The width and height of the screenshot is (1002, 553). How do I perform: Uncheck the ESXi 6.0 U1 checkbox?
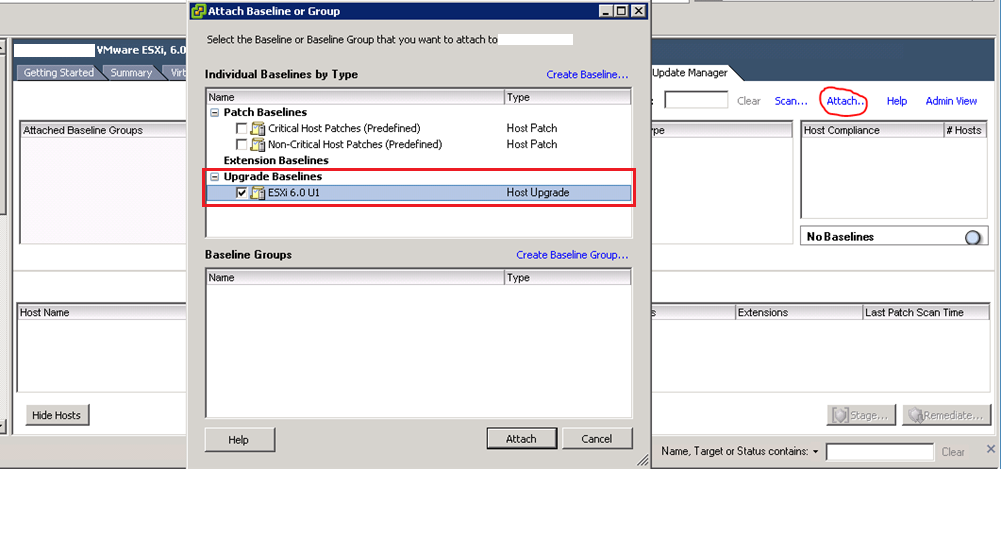pos(241,192)
